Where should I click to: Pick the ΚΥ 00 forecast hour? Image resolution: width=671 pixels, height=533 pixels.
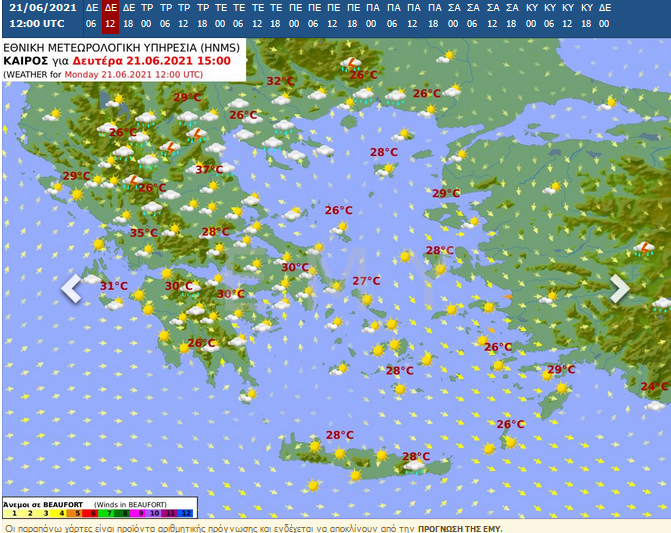531,16
